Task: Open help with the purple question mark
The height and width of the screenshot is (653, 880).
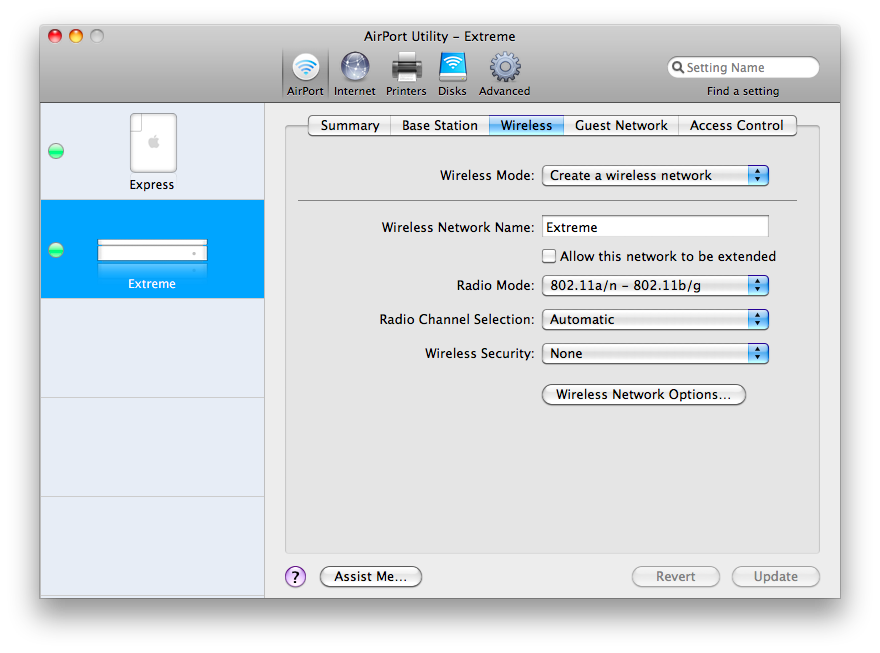Action: pyautogui.click(x=295, y=576)
